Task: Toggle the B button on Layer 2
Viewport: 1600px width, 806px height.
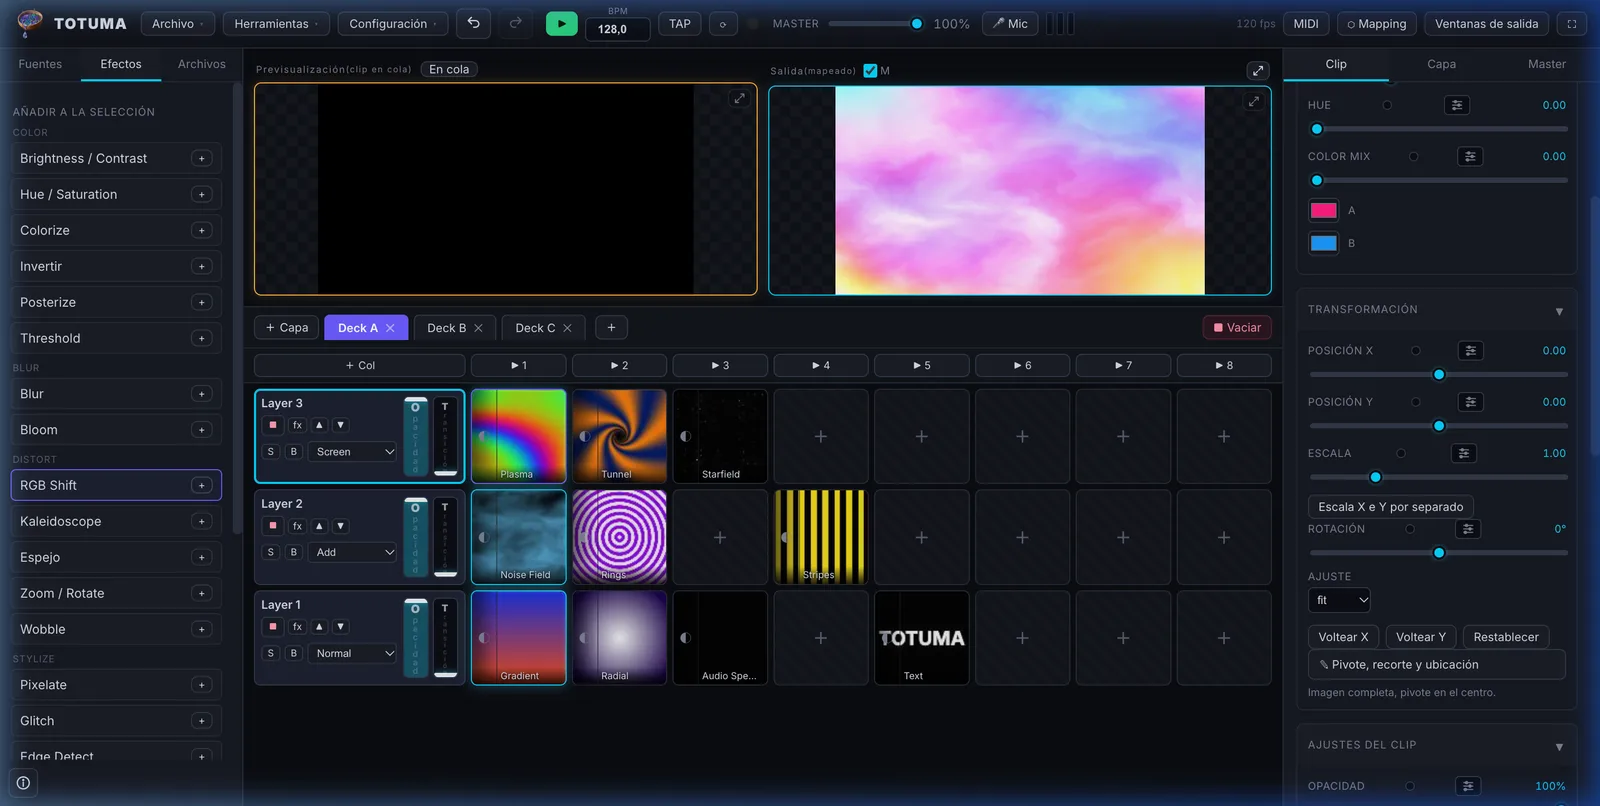Action: (294, 552)
